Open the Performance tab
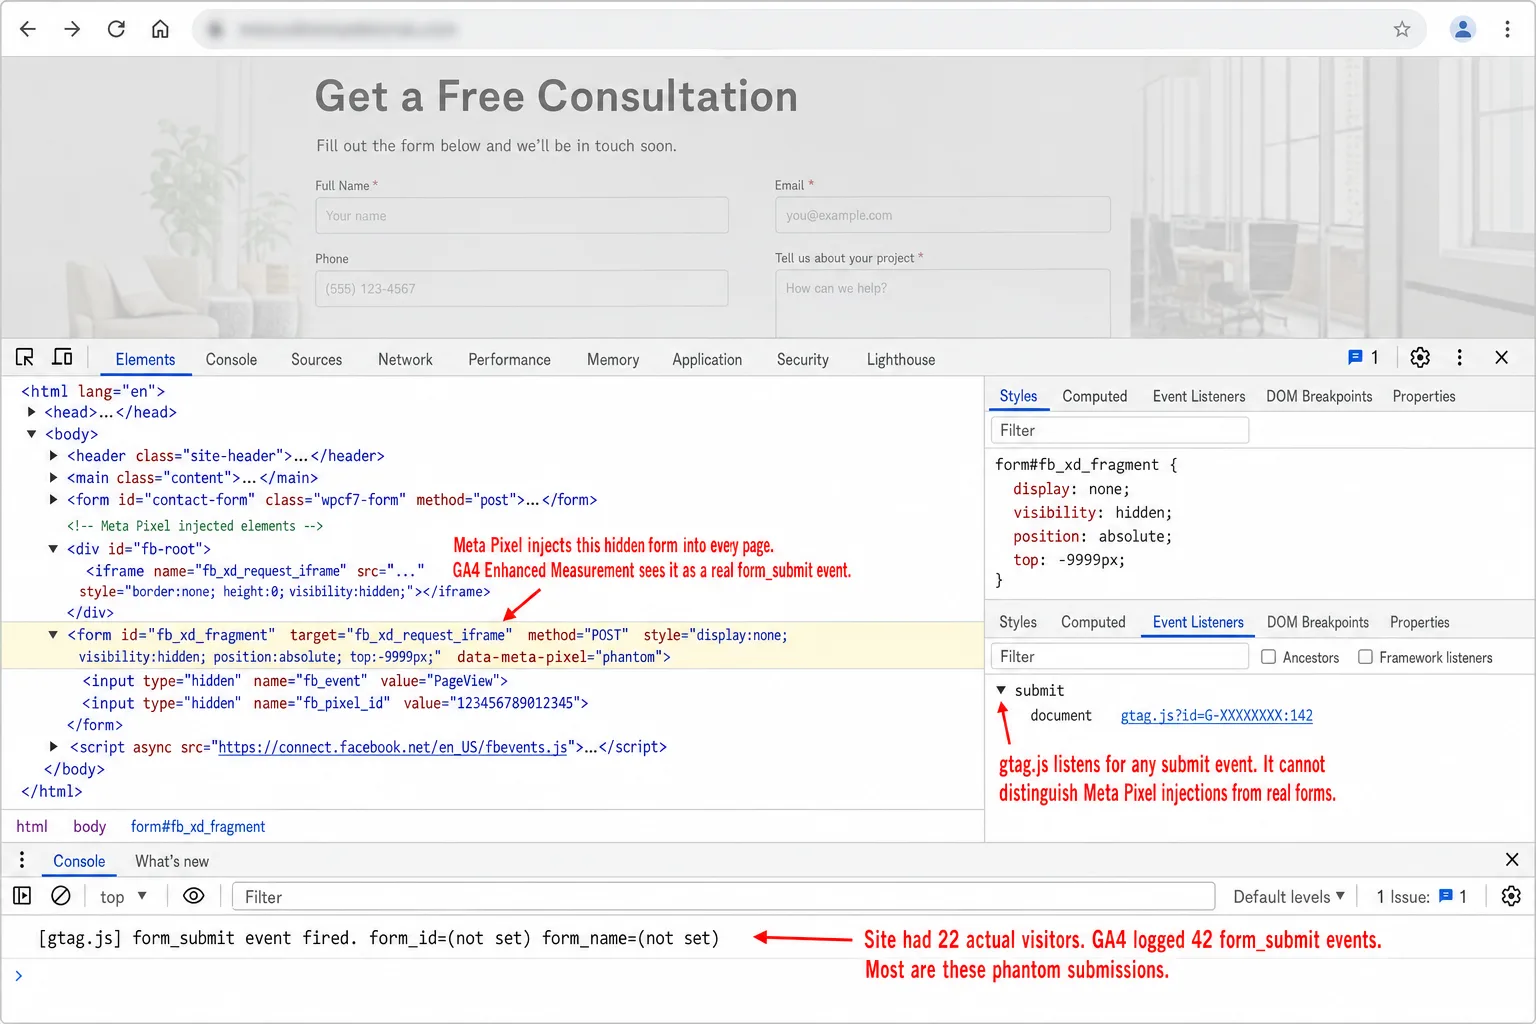This screenshot has height=1024, width=1536. coord(509,359)
